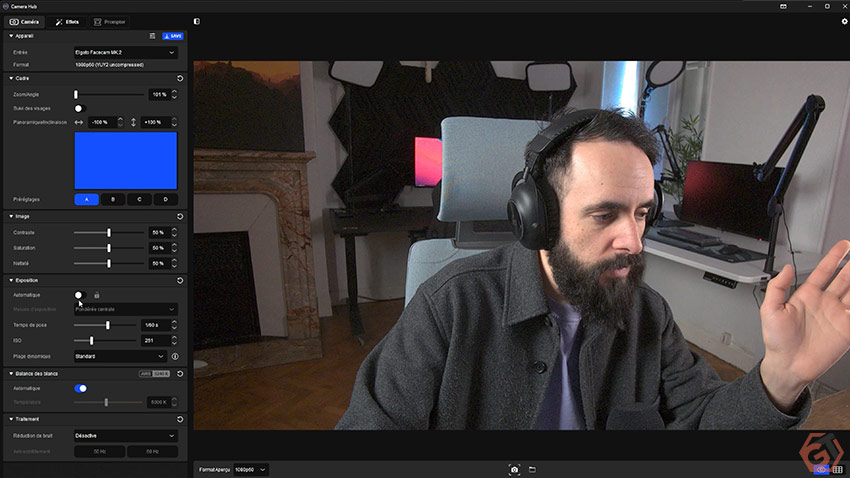
Task: Collapse the Exposition section
Action: (x=11, y=280)
